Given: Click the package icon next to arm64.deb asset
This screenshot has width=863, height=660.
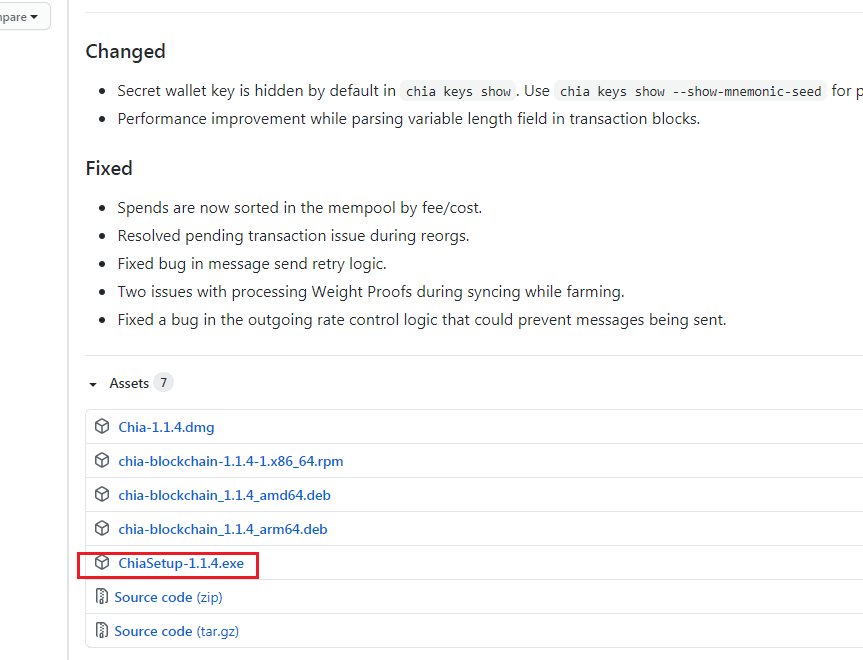Looking at the screenshot, I should tap(102, 528).
